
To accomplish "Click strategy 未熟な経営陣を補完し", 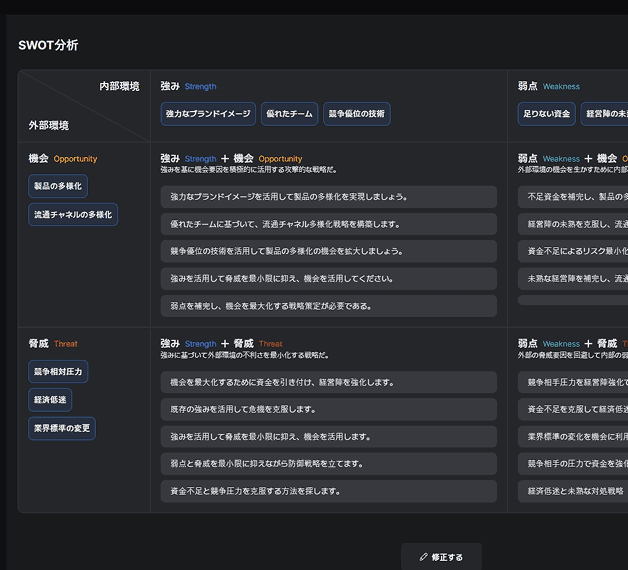I will coord(573,279).
